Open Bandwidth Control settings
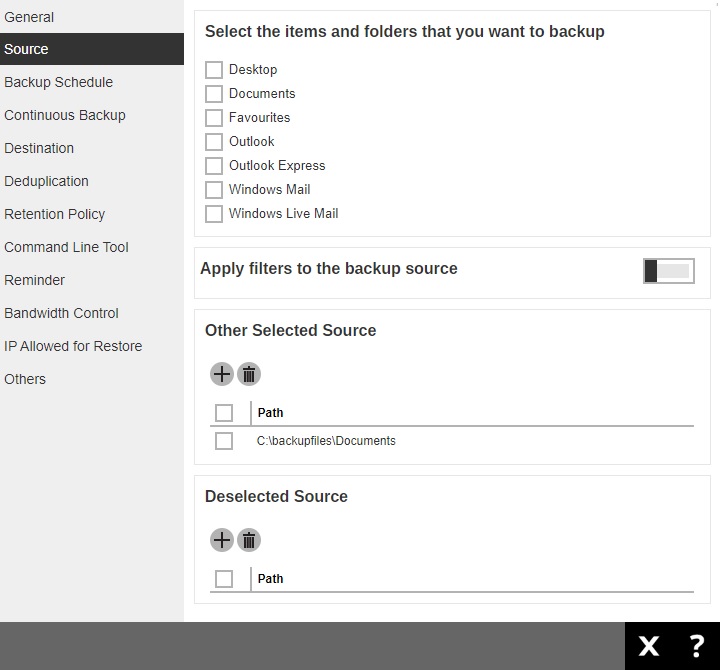 point(92,313)
